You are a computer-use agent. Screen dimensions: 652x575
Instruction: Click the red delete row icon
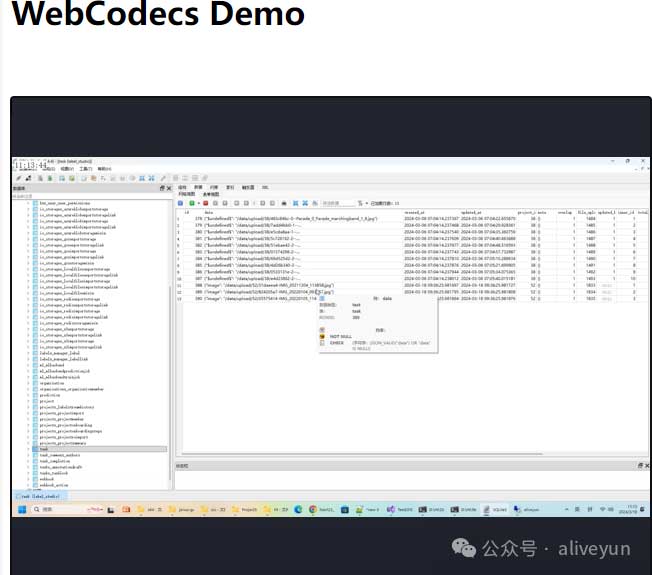point(205,203)
